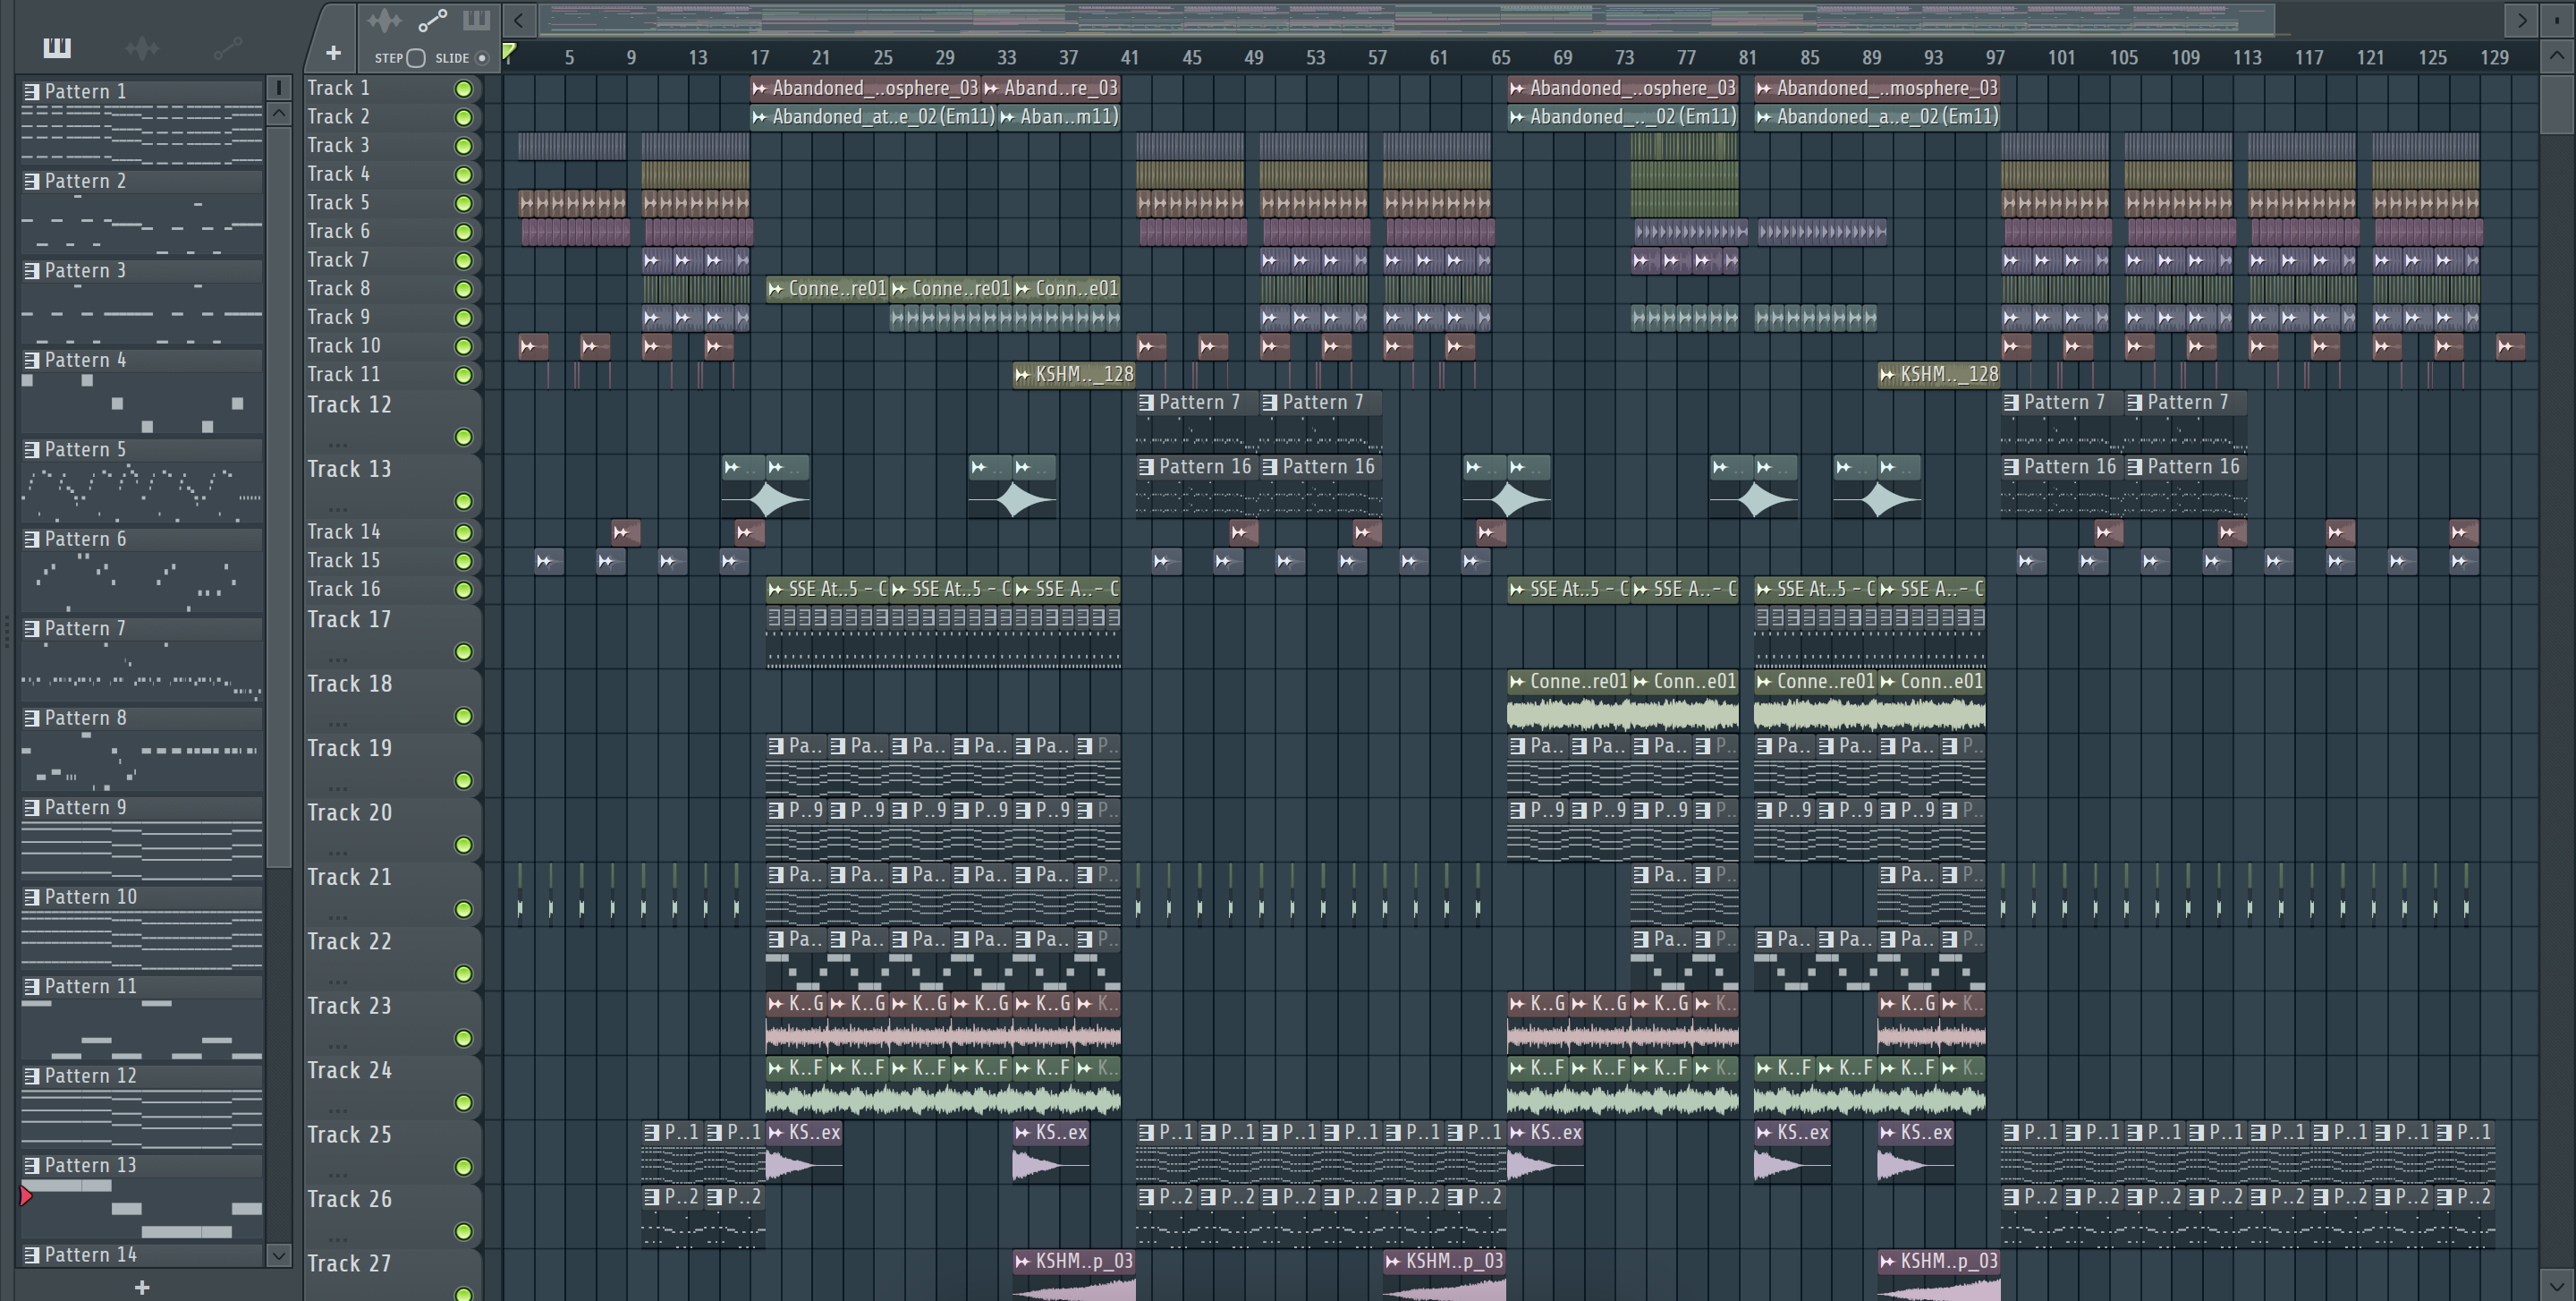Image resolution: width=2576 pixels, height=1301 pixels.
Task: Focus audio clips in the playlist header
Action: [384, 20]
